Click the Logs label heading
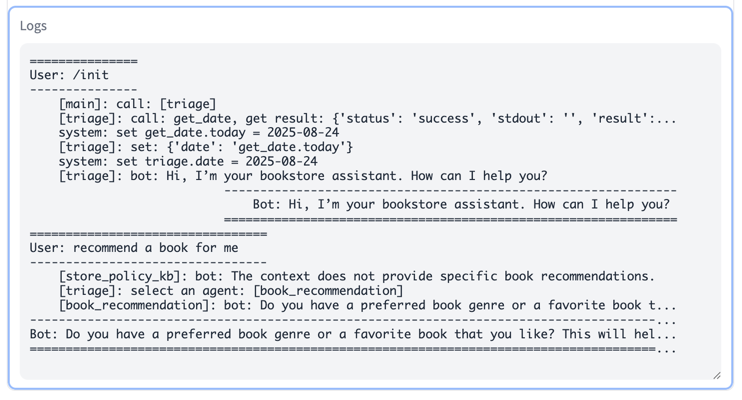The height and width of the screenshot is (400, 742). coord(33,26)
